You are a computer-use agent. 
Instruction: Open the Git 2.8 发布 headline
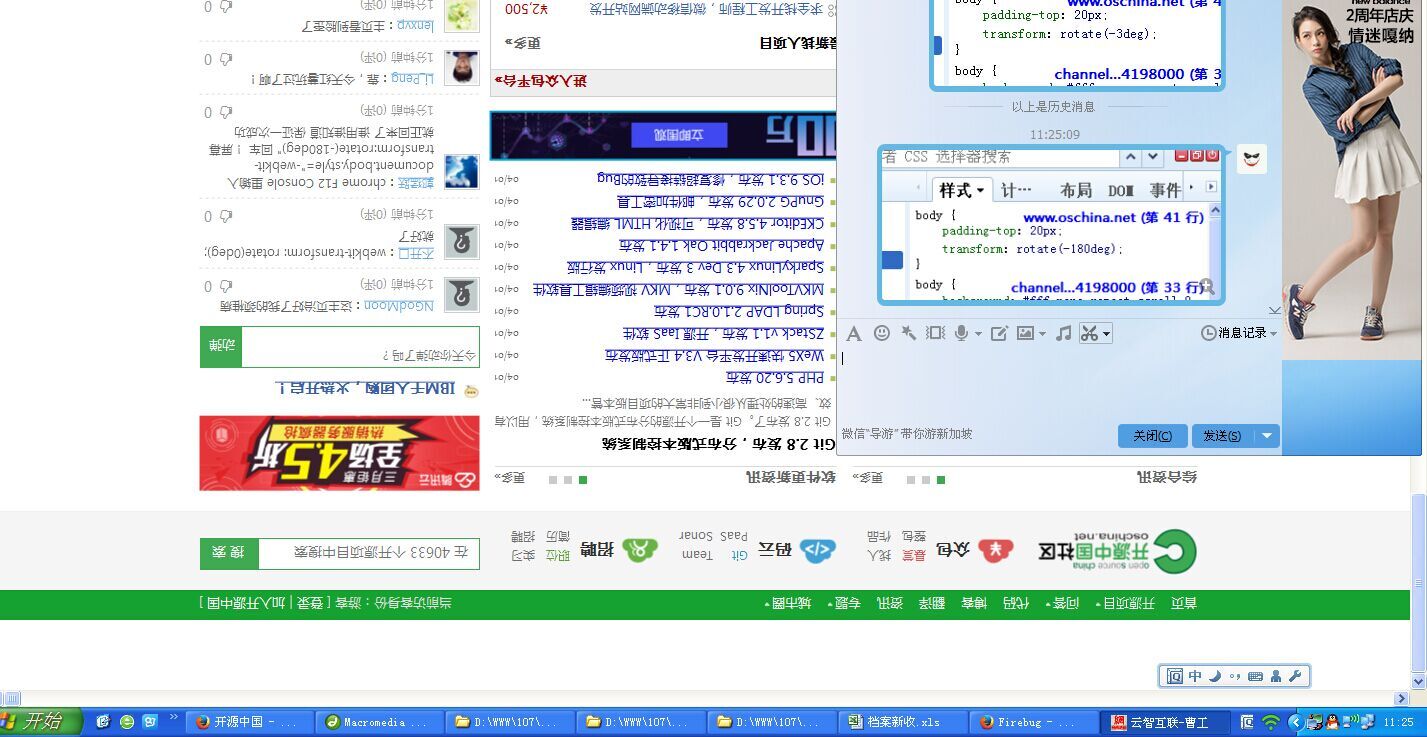click(x=718, y=444)
